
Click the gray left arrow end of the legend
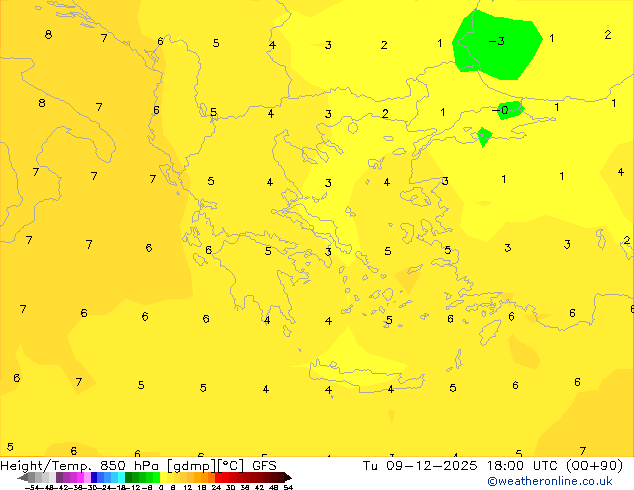coord(23,477)
